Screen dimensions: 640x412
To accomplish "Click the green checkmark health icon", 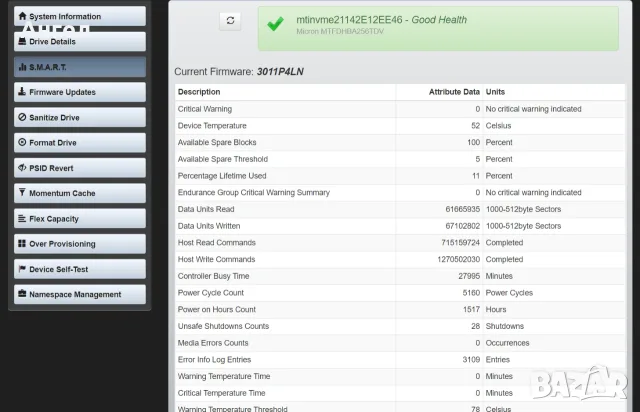I will pyautogui.click(x=276, y=24).
